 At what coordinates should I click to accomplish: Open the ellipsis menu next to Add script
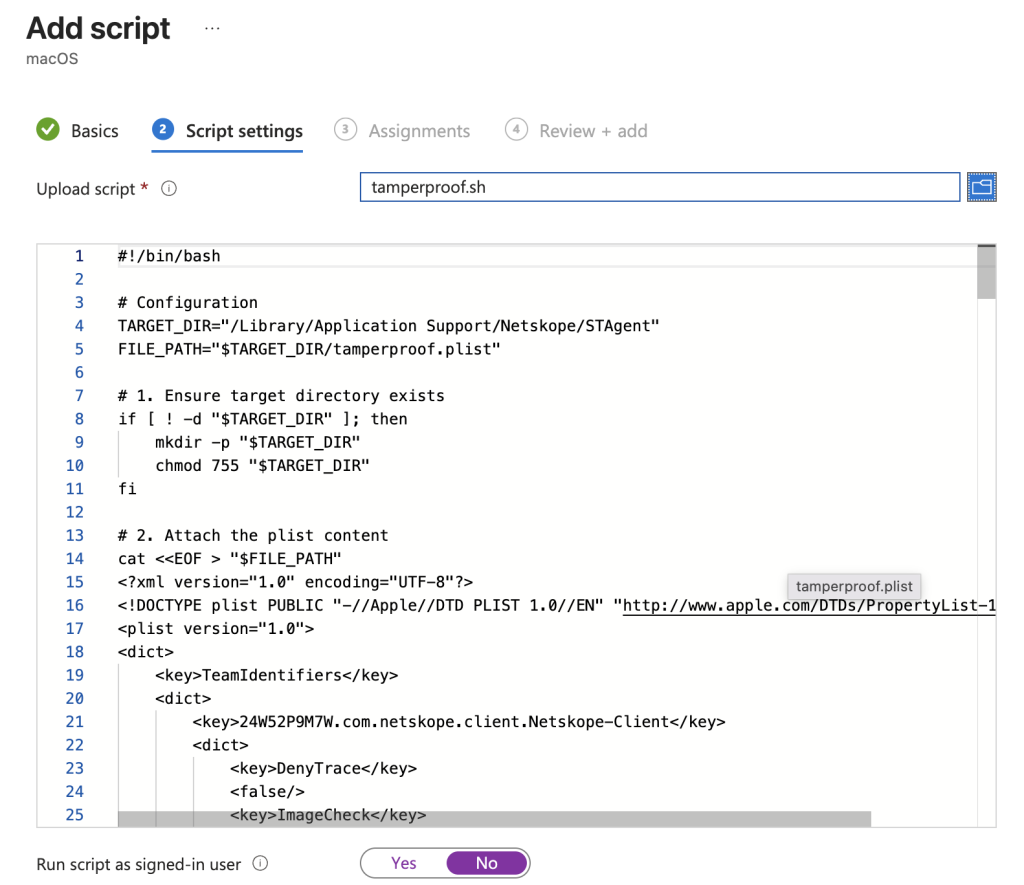click(212, 29)
